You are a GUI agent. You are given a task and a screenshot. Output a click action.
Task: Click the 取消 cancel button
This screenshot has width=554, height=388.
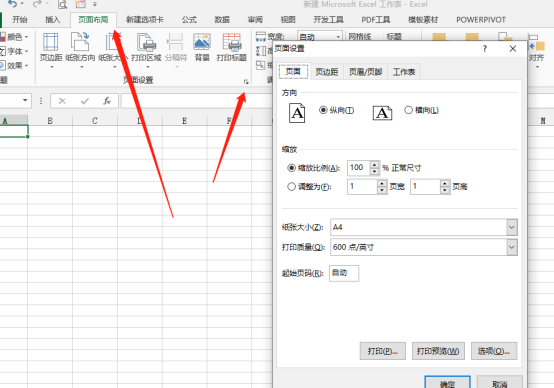click(x=500, y=382)
